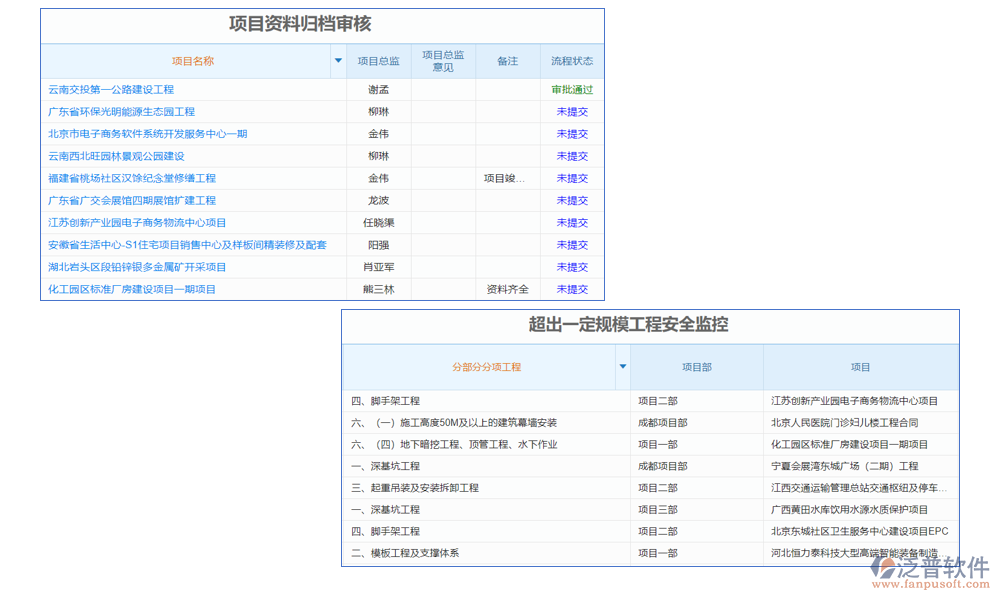Open the 审批通过 status for 云南交投第一公路建设工程
The image size is (1000, 600).
click(571, 89)
